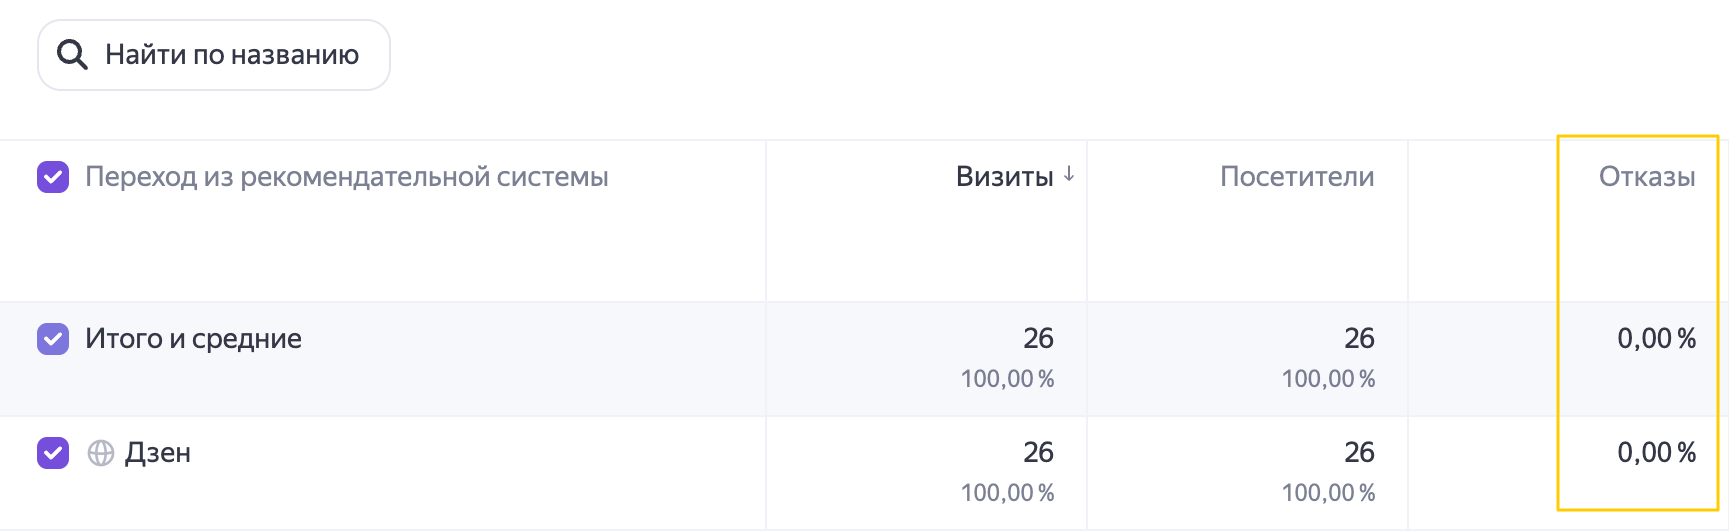Image resolution: width=1729 pixels, height=532 pixels.
Task: Sort by the 'Визиты' column header
Action: click(1005, 177)
